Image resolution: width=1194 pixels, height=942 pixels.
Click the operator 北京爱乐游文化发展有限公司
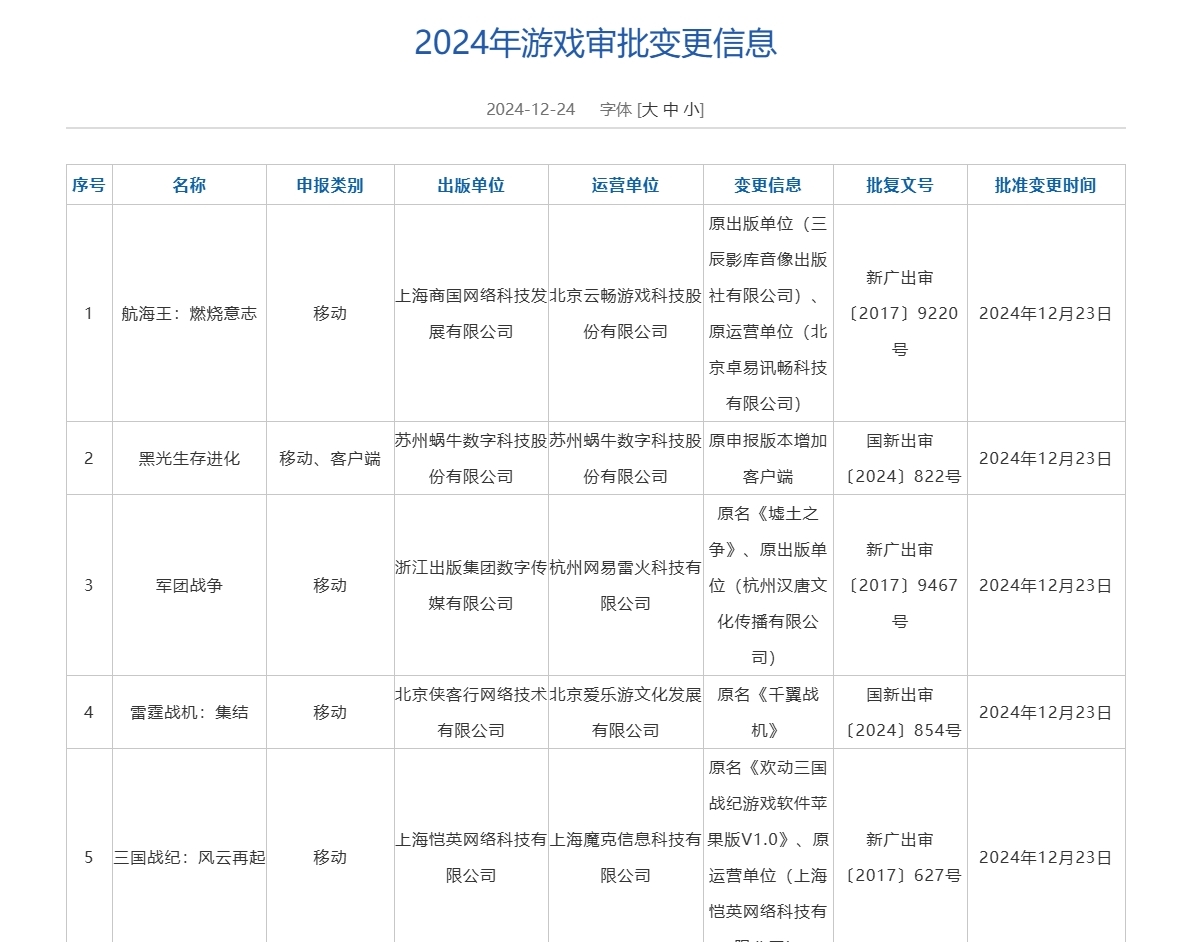626,713
